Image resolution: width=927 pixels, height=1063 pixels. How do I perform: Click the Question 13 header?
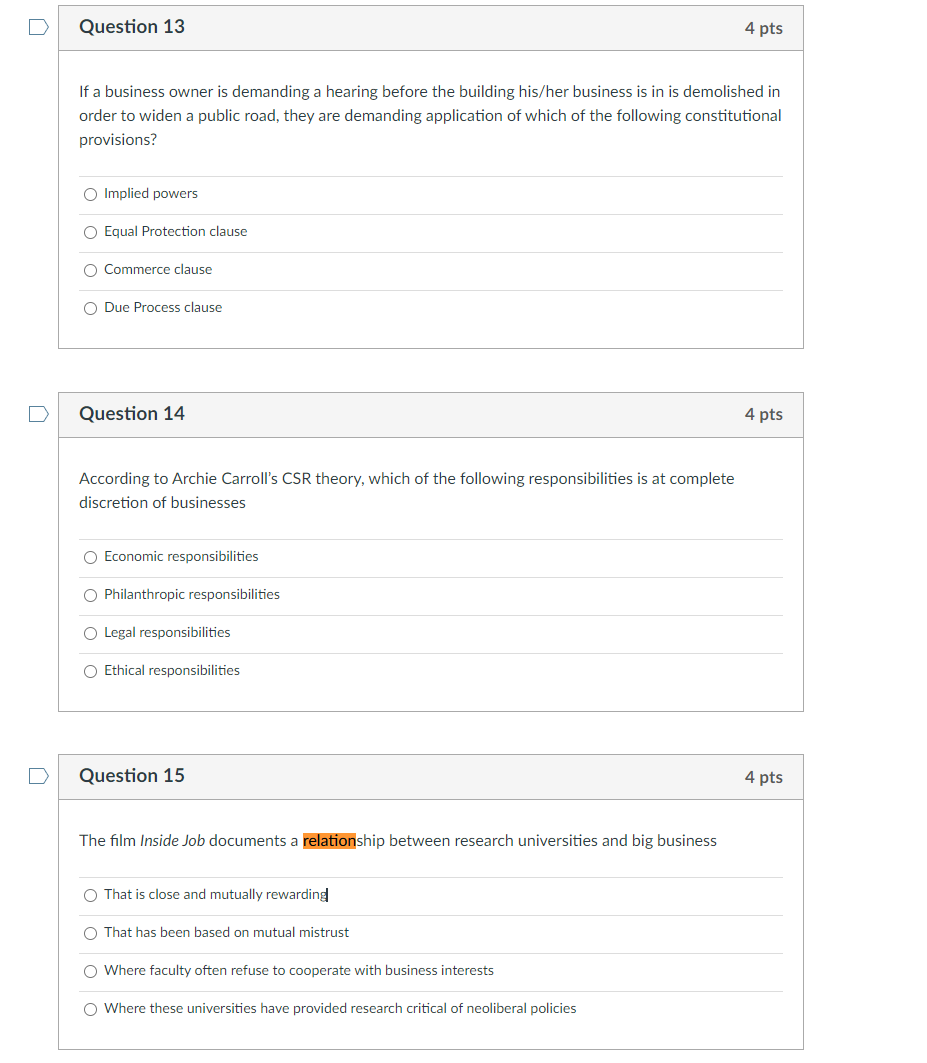[x=131, y=27]
